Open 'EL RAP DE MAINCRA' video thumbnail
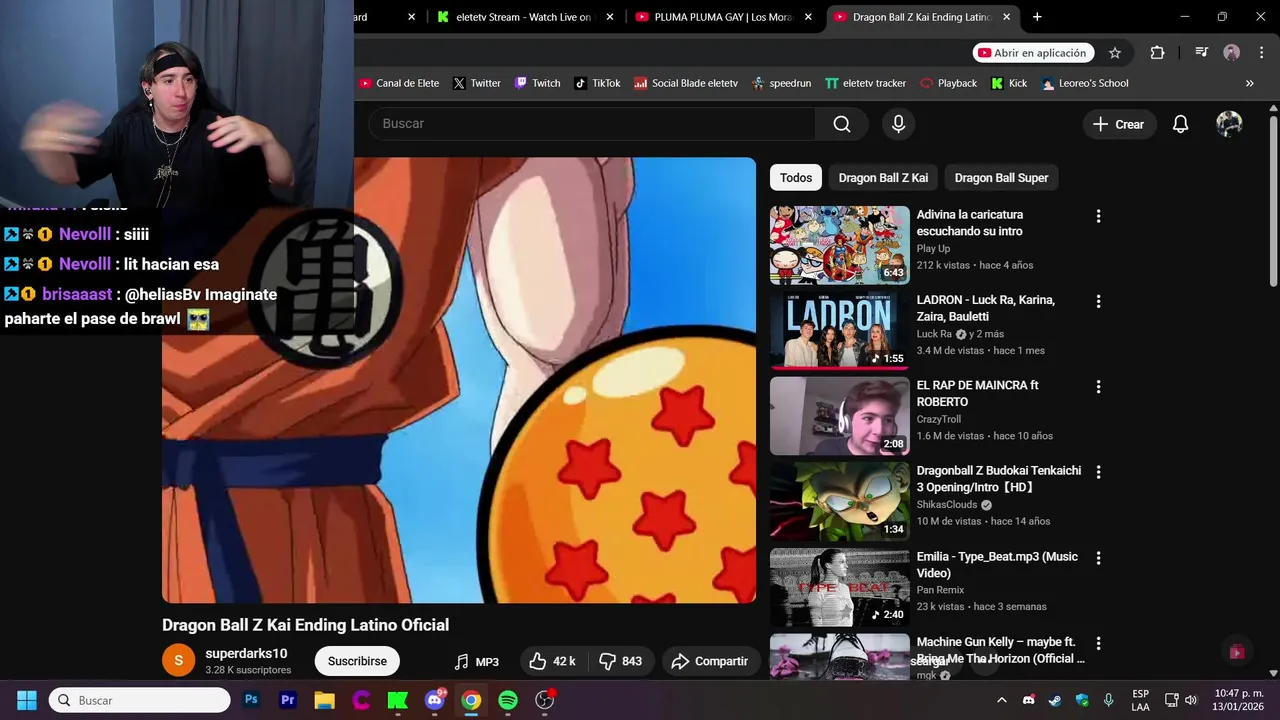 click(839, 416)
